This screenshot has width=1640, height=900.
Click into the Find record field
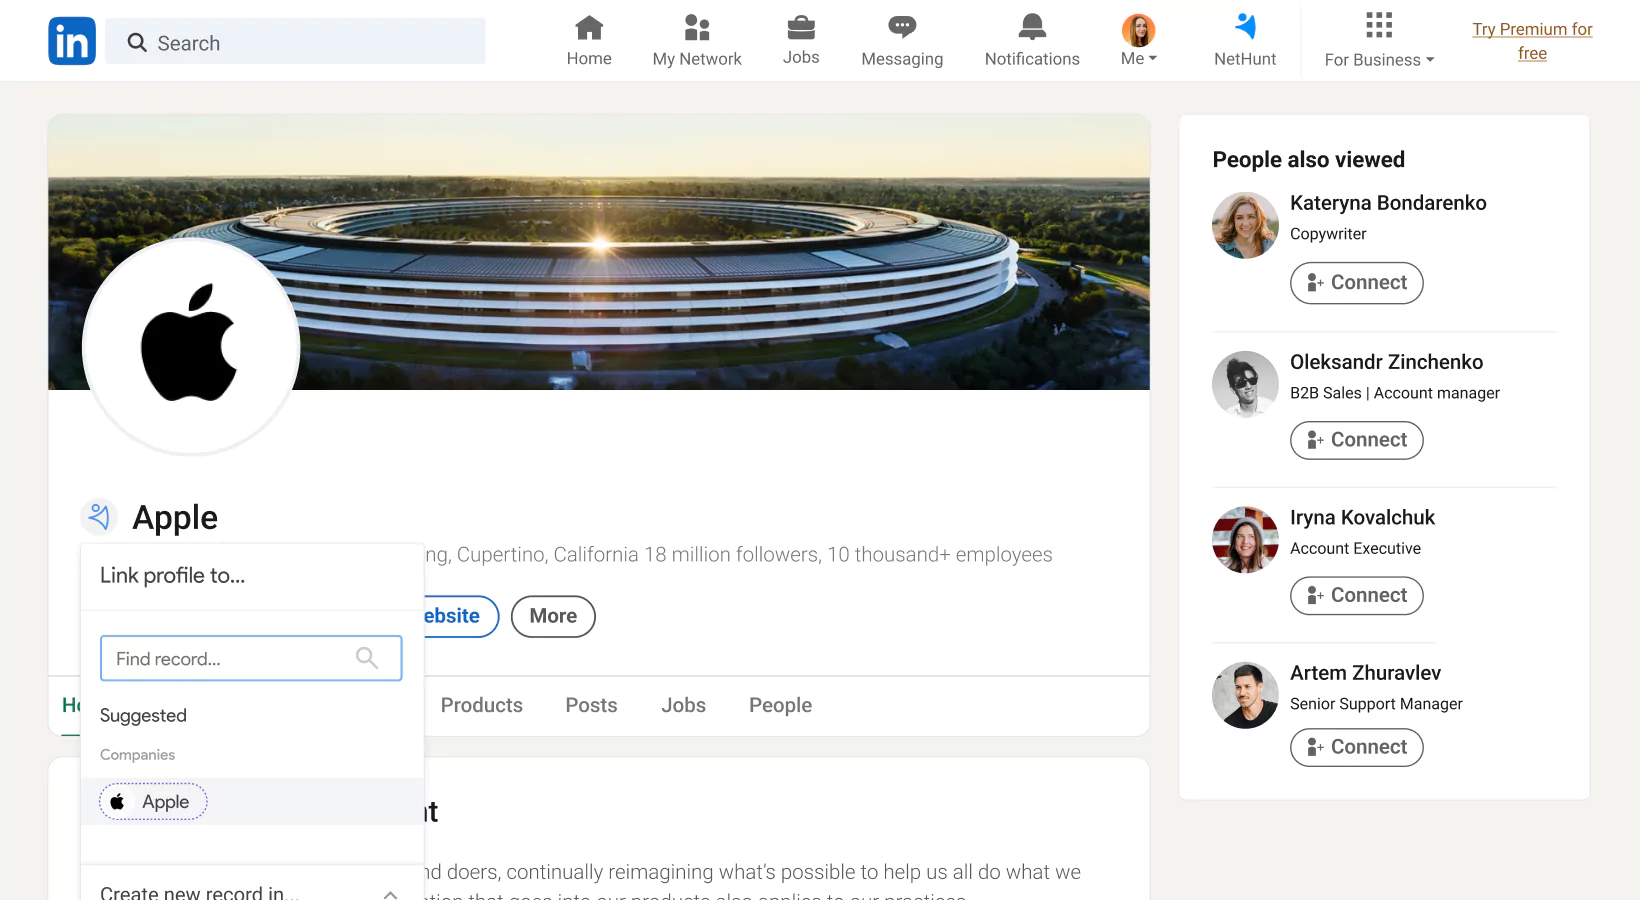tap(251, 658)
